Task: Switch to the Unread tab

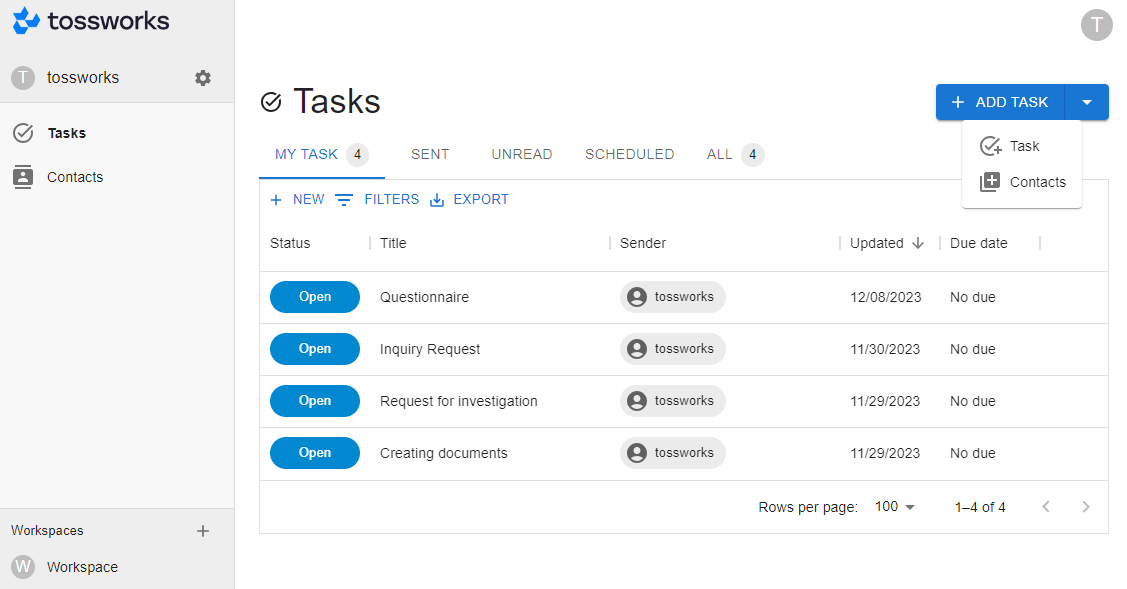Action: (522, 154)
